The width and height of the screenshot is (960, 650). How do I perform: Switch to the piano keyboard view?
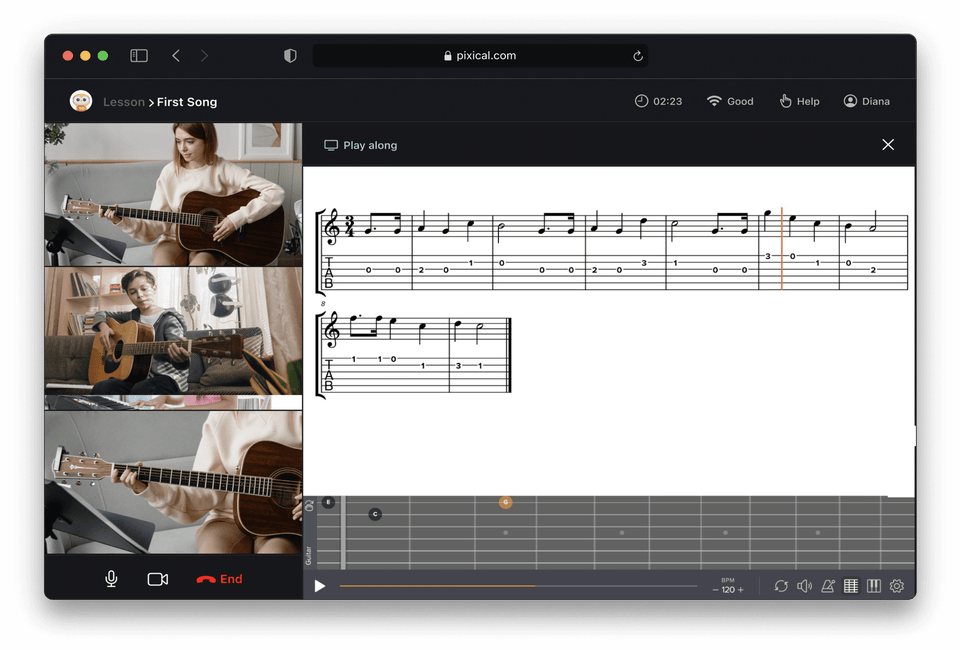point(874,586)
